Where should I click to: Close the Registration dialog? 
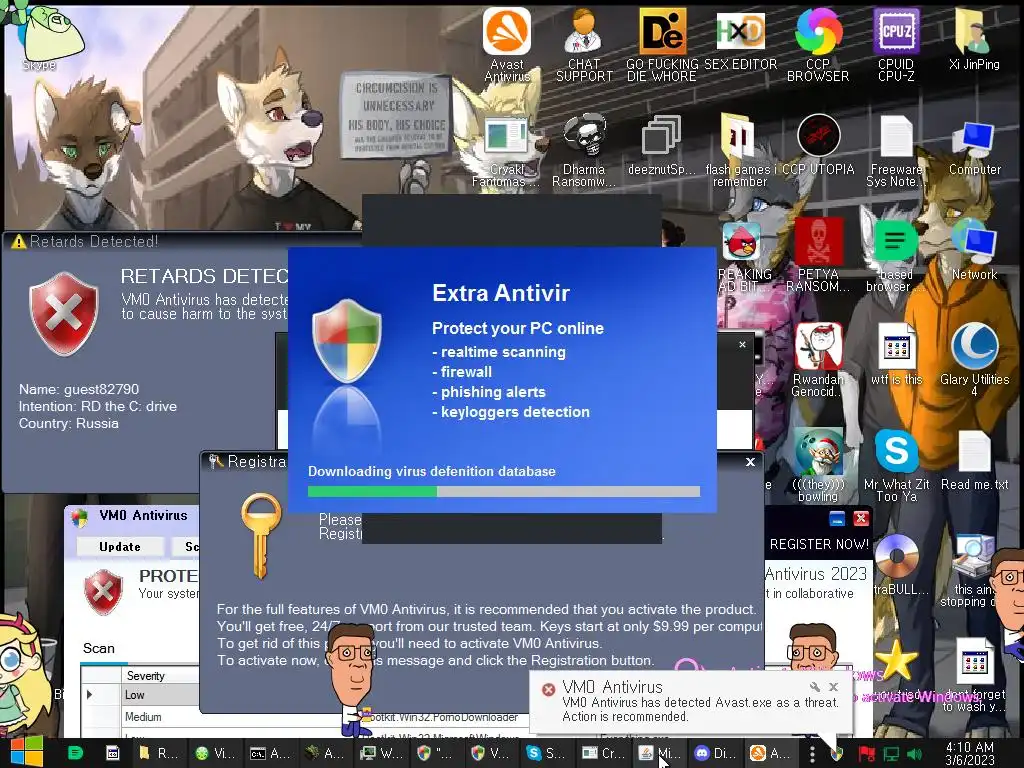coord(750,462)
